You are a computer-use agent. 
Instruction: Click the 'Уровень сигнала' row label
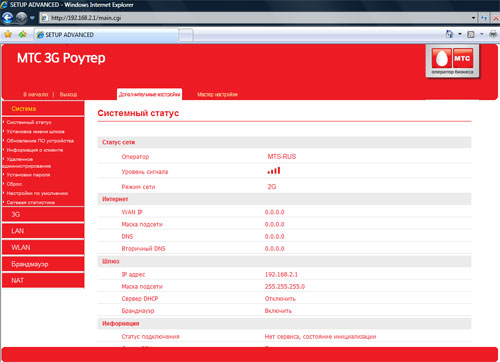(145, 172)
